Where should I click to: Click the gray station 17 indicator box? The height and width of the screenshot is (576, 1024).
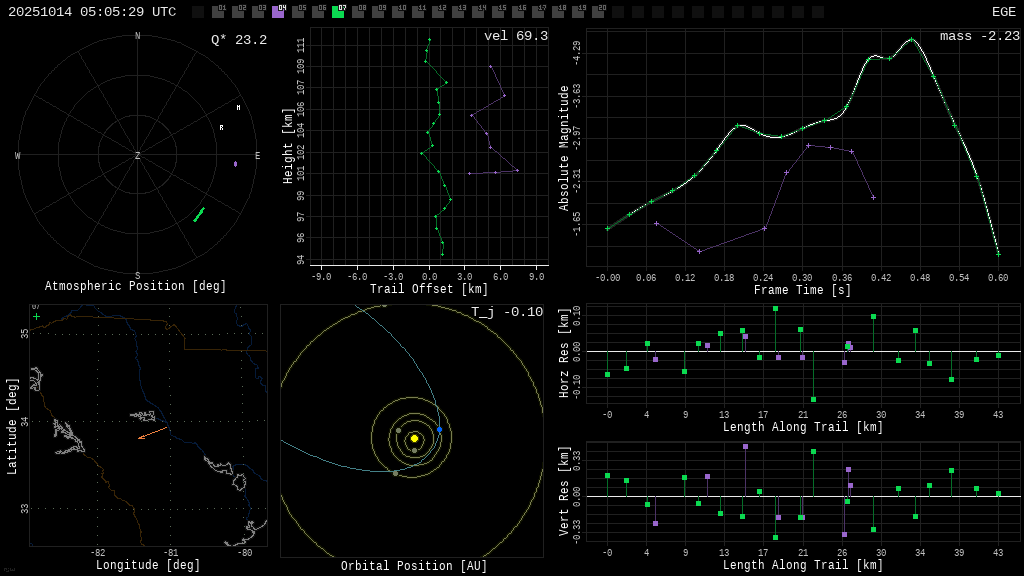tap(537, 12)
